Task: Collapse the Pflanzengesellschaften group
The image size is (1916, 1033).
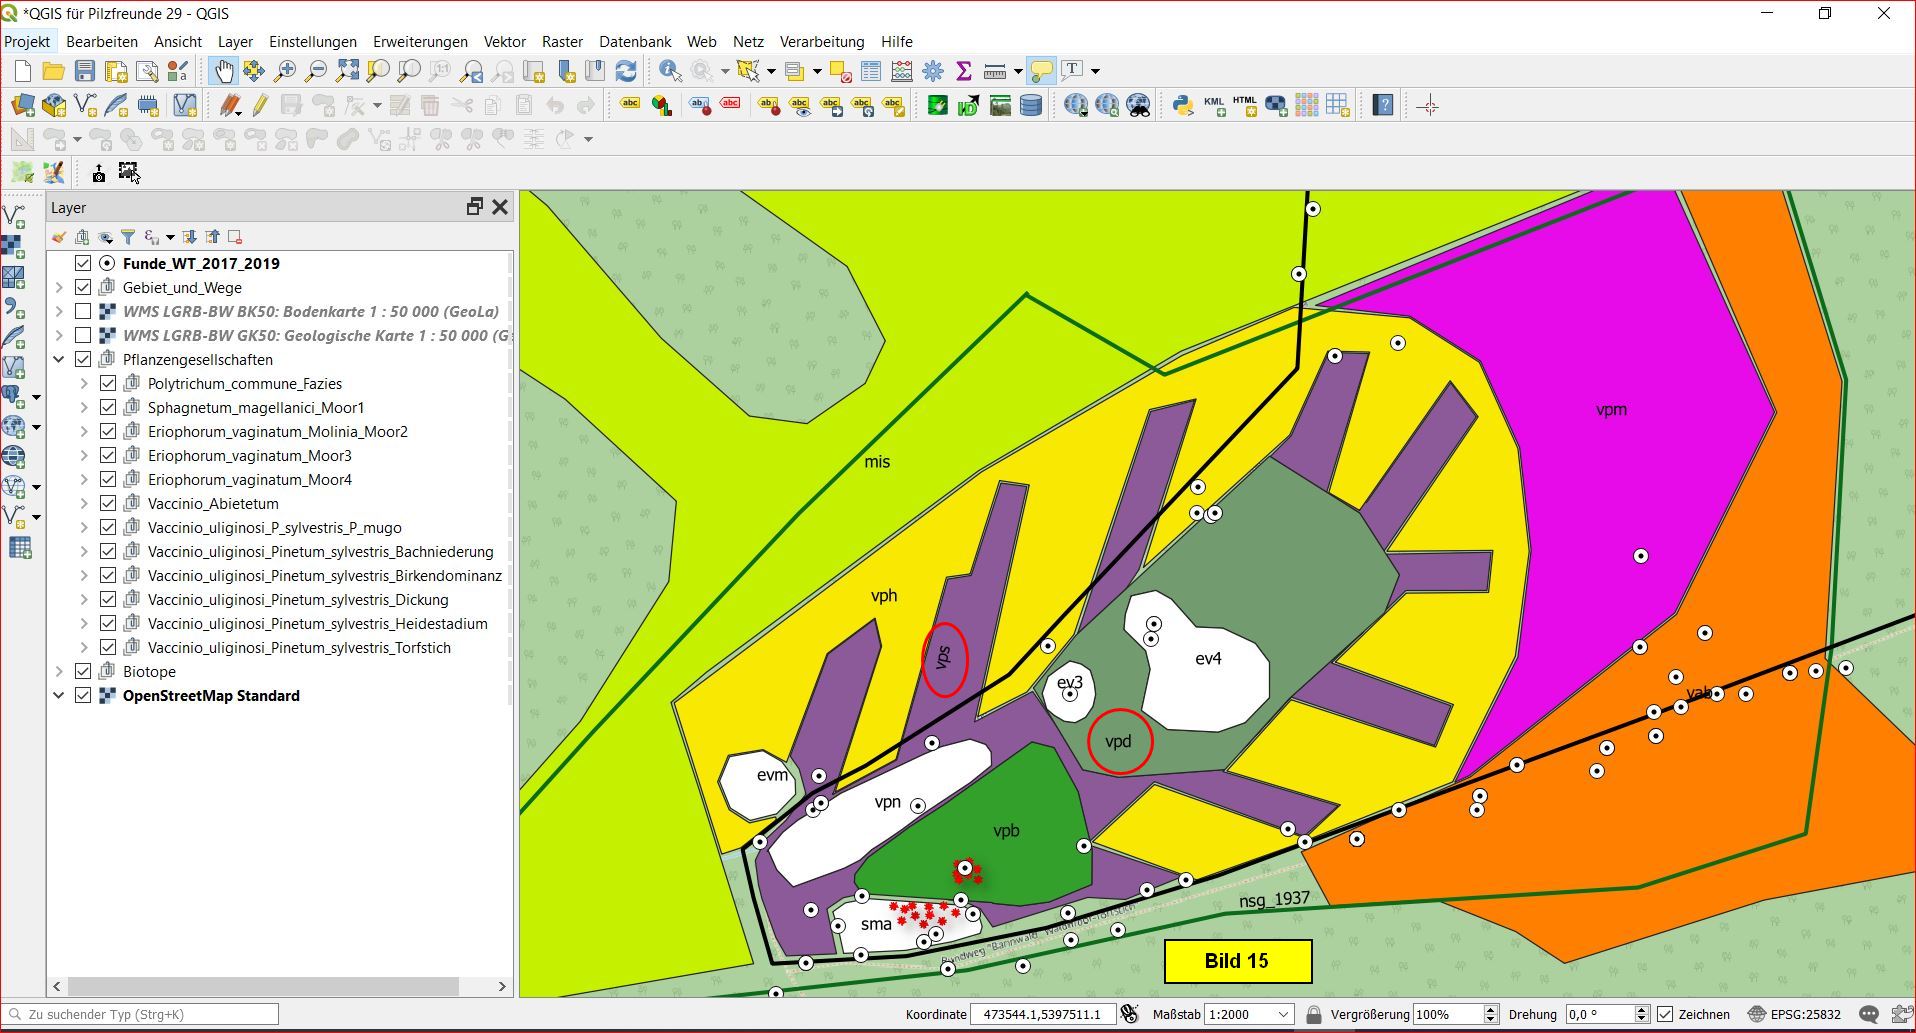Action: click(59, 360)
